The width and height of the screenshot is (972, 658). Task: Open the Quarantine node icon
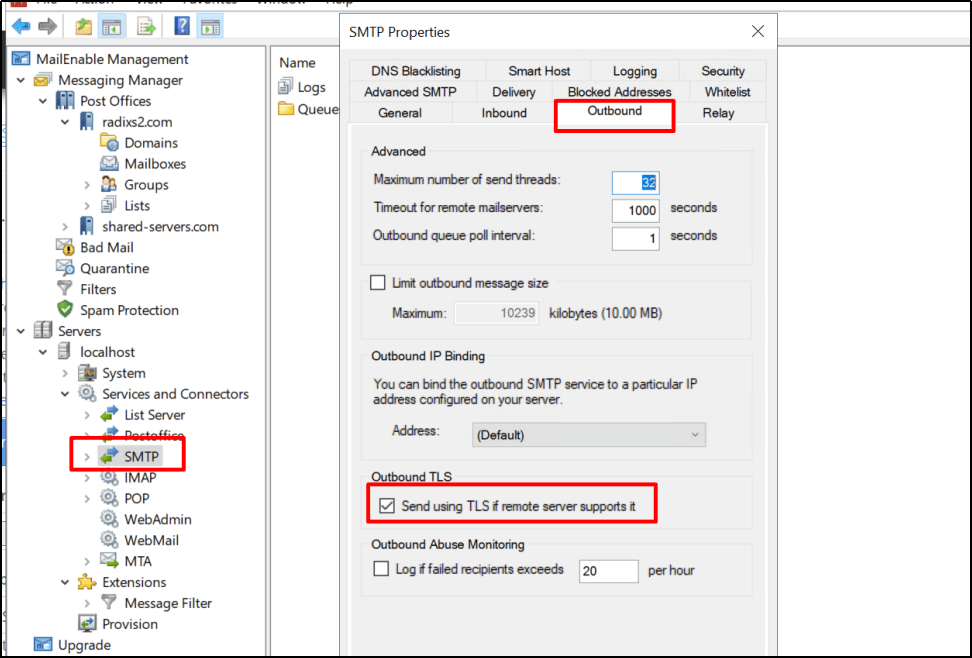pyautogui.click(x=65, y=268)
